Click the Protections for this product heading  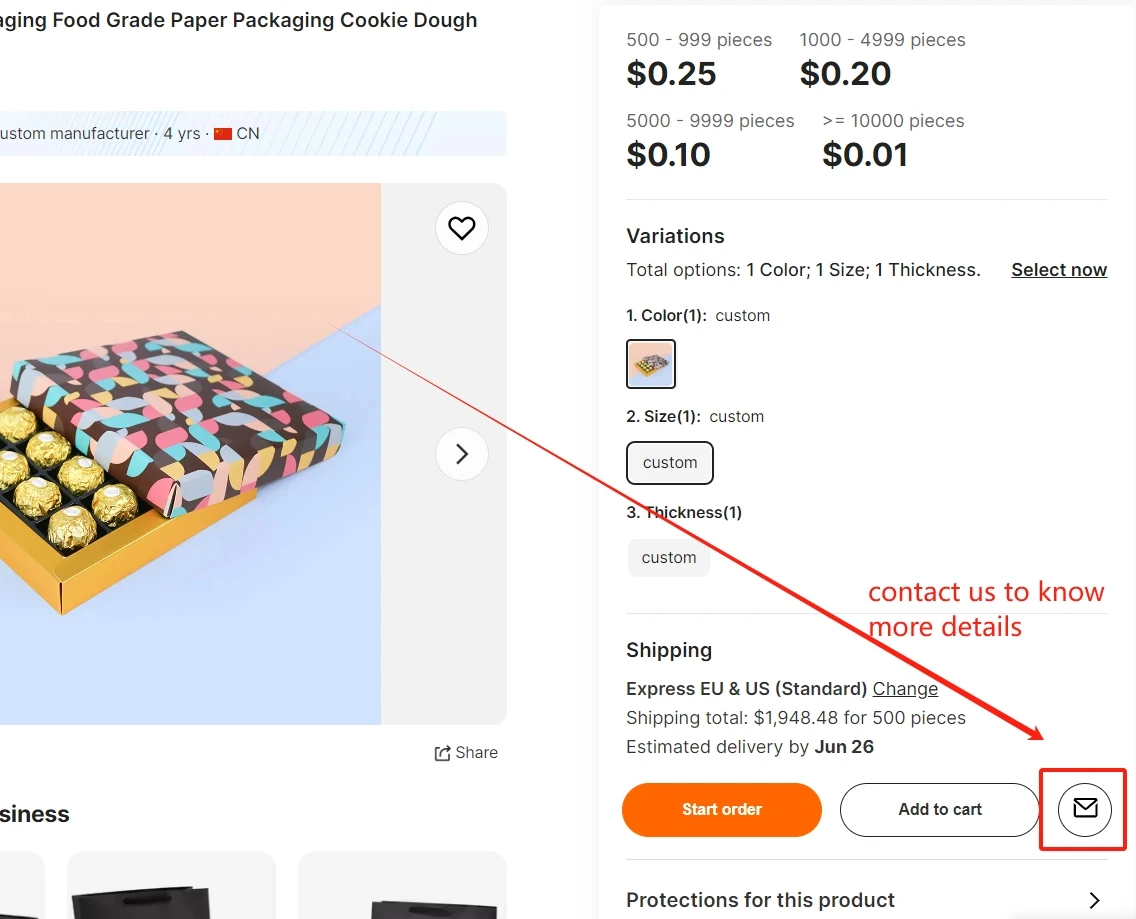tap(760, 900)
